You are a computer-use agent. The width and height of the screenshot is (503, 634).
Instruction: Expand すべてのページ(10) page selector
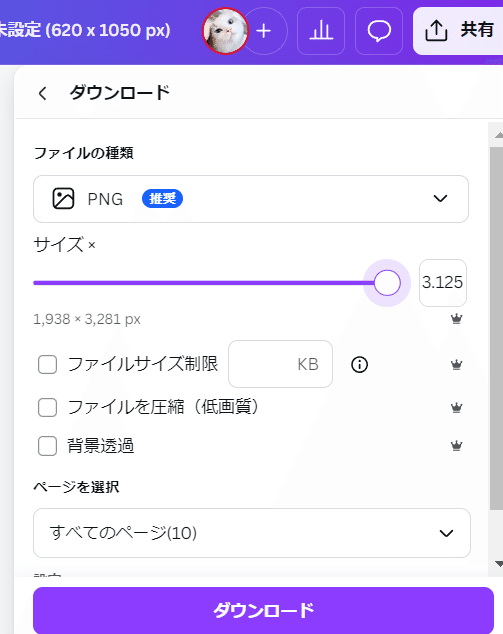[252, 533]
